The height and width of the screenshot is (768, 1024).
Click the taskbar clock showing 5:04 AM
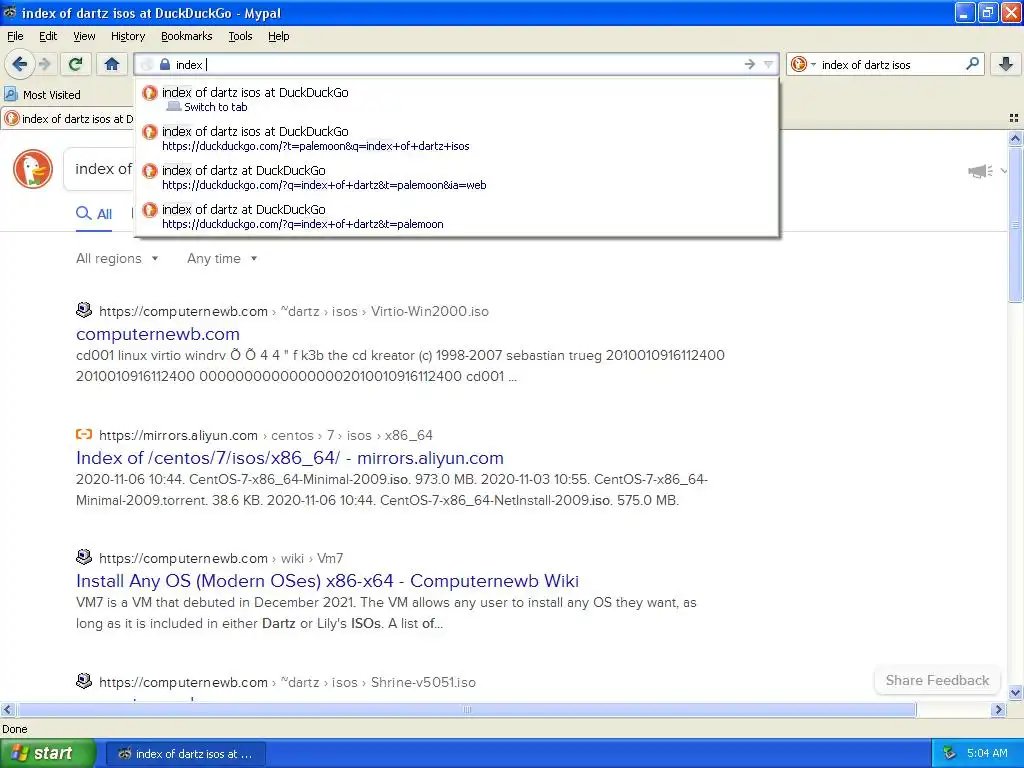[x=987, y=754]
